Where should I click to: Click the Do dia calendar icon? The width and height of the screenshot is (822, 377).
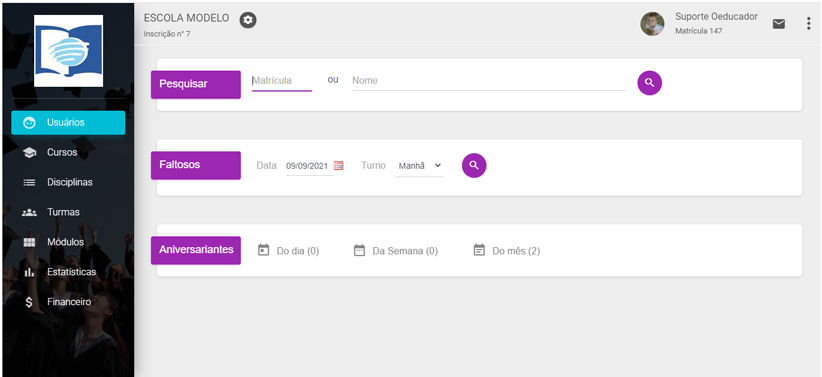263,250
